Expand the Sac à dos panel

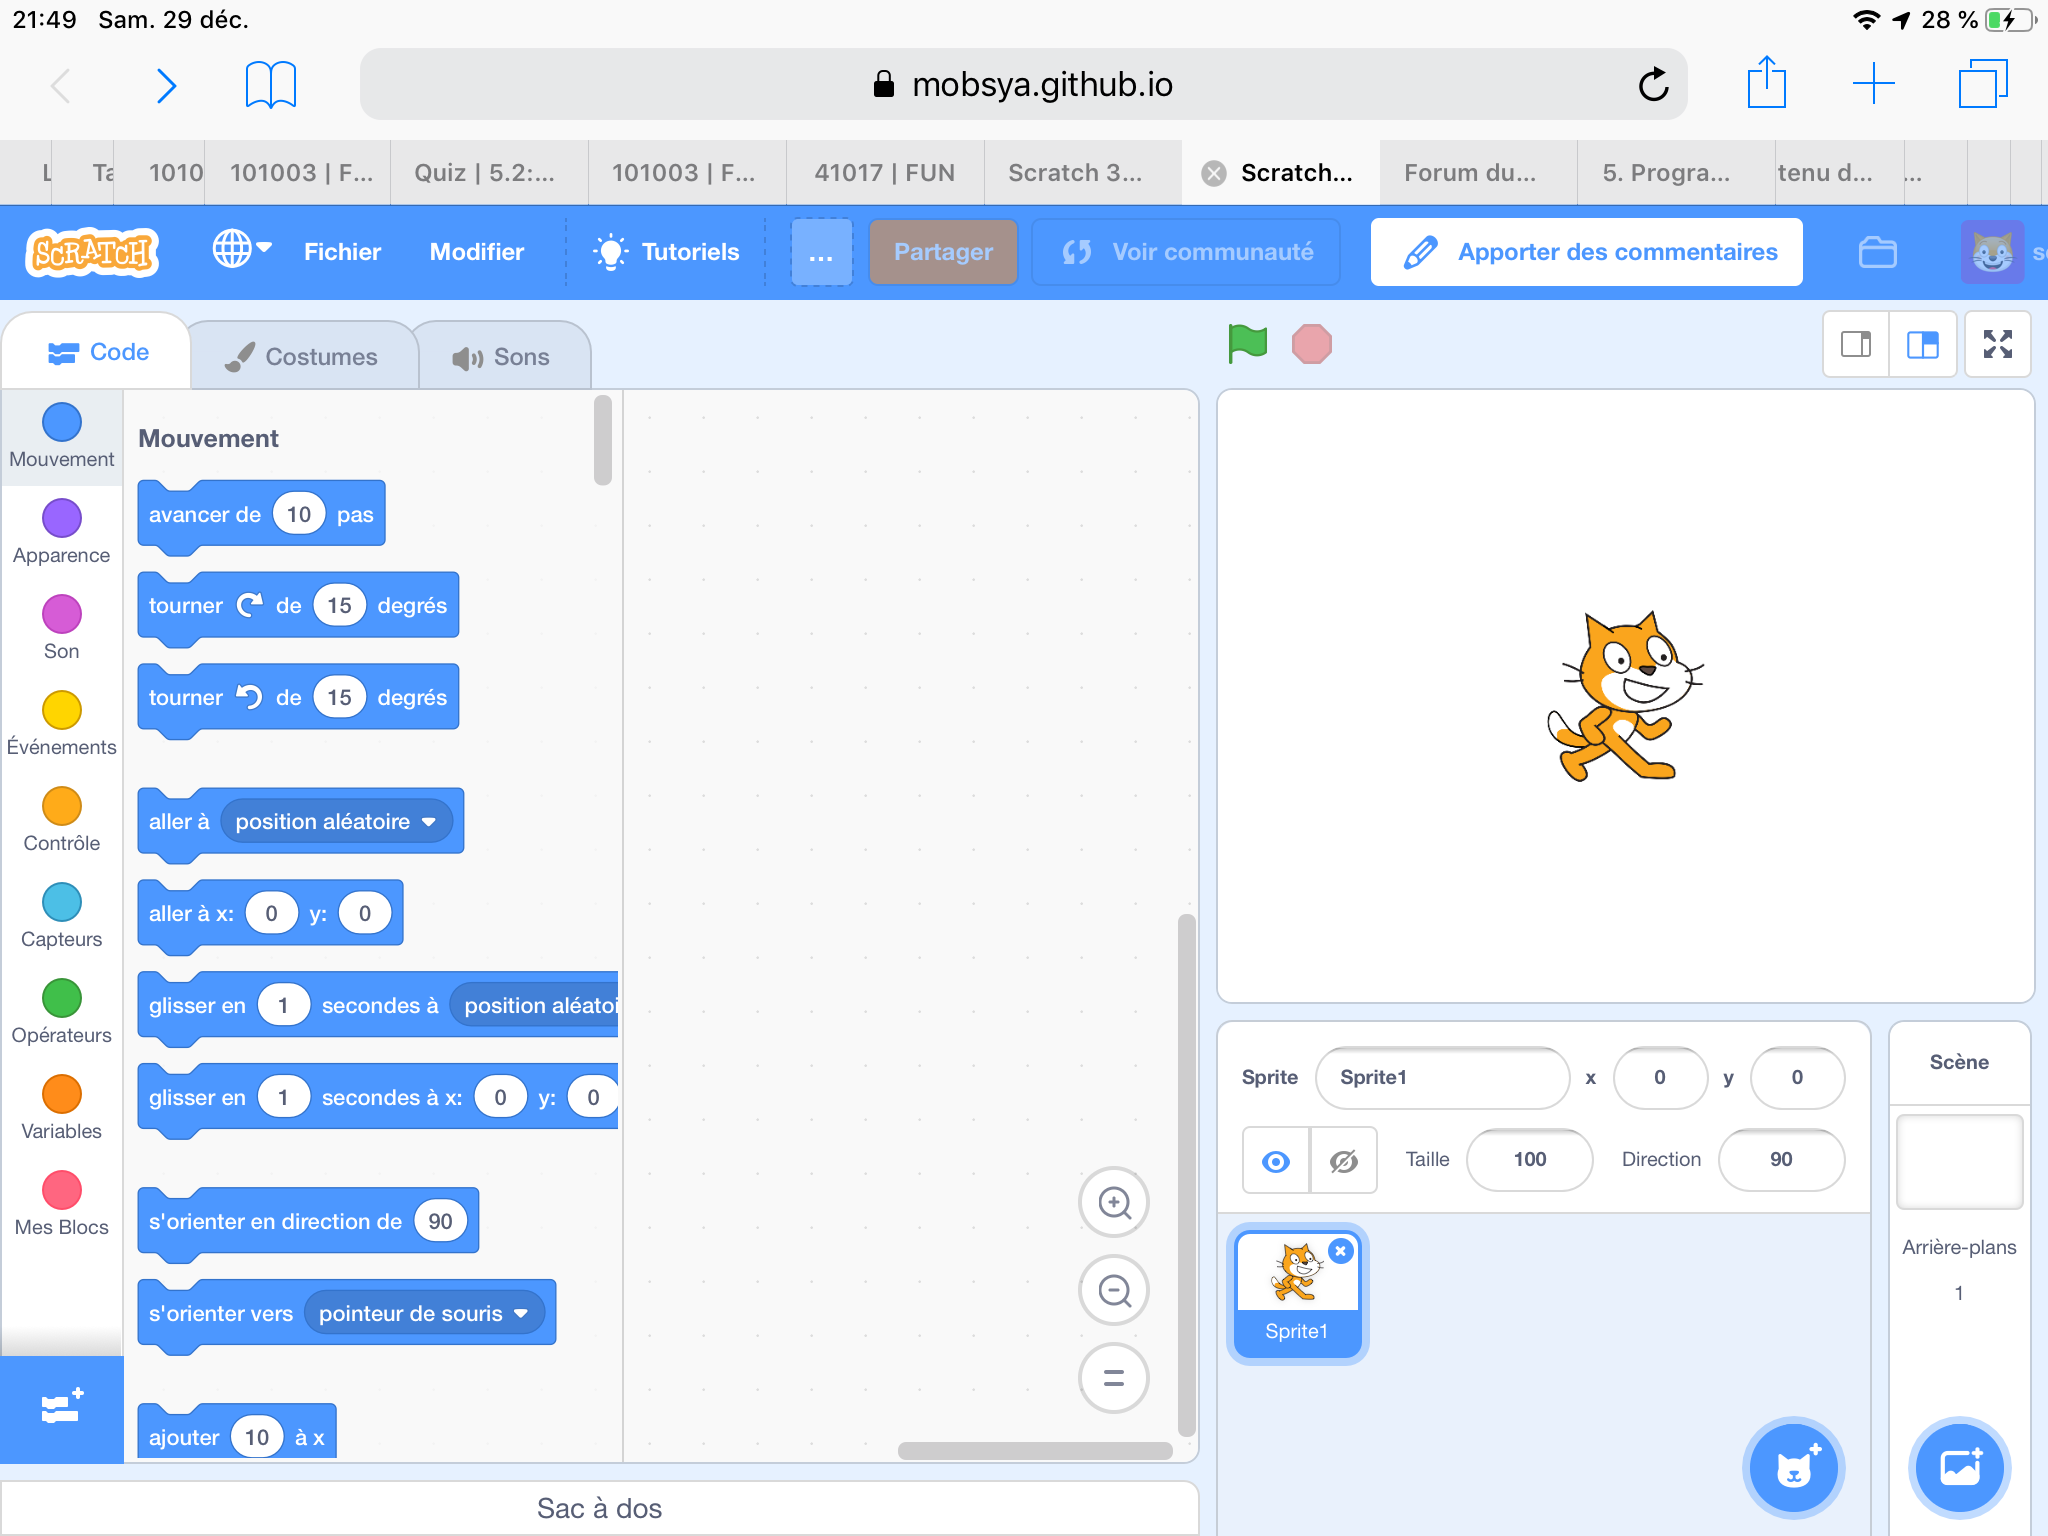599,1508
